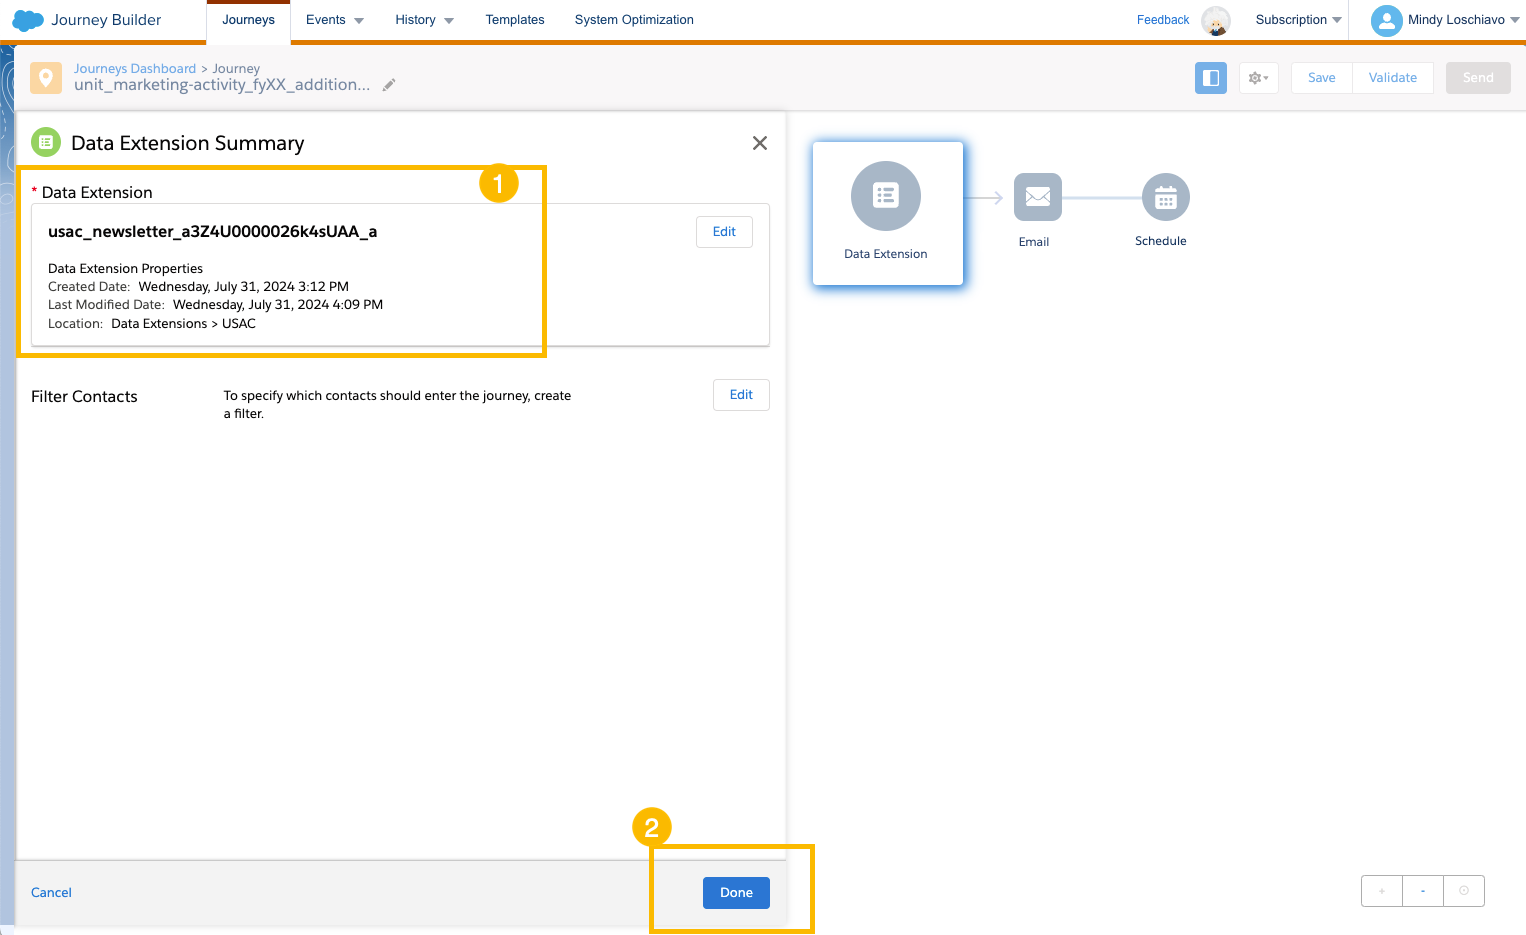Close the Data Extension Summary panel
Image resolution: width=1526 pixels, height=935 pixels.
(x=759, y=143)
